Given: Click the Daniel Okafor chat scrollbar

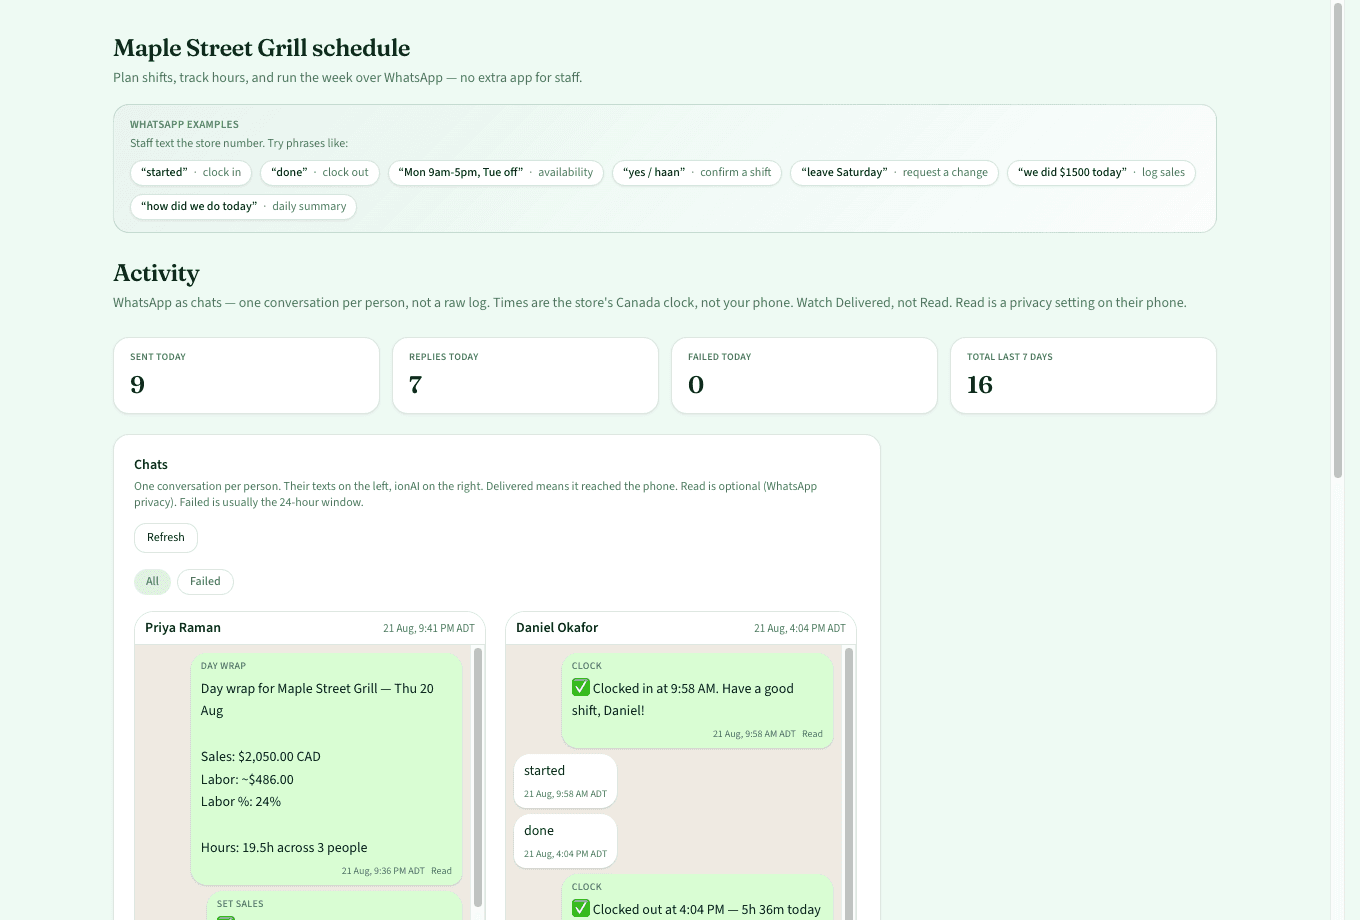Looking at the screenshot, I should (x=849, y=784).
